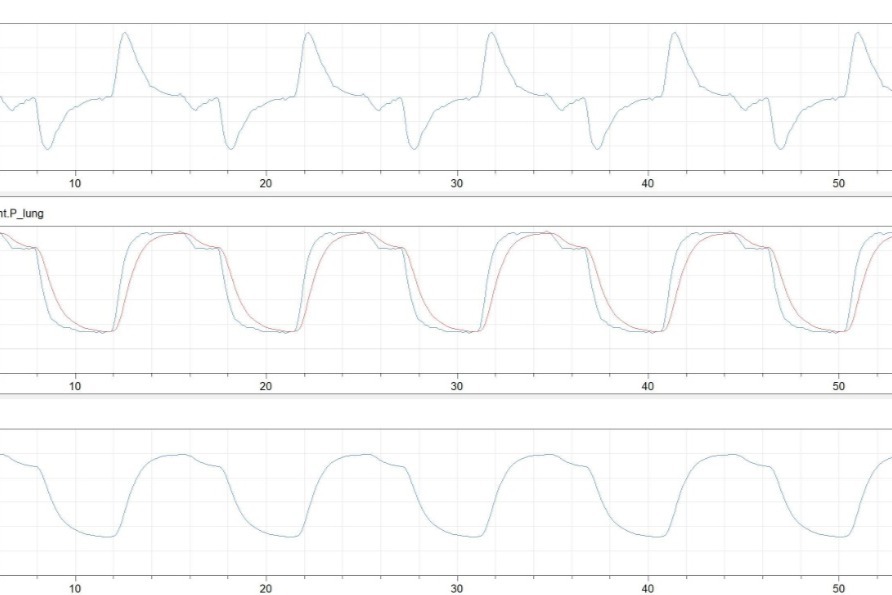The width and height of the screenshot is (892, 595).
Task: Click the '10' tick label of the top plot
Action: click(x=75, y=183)
